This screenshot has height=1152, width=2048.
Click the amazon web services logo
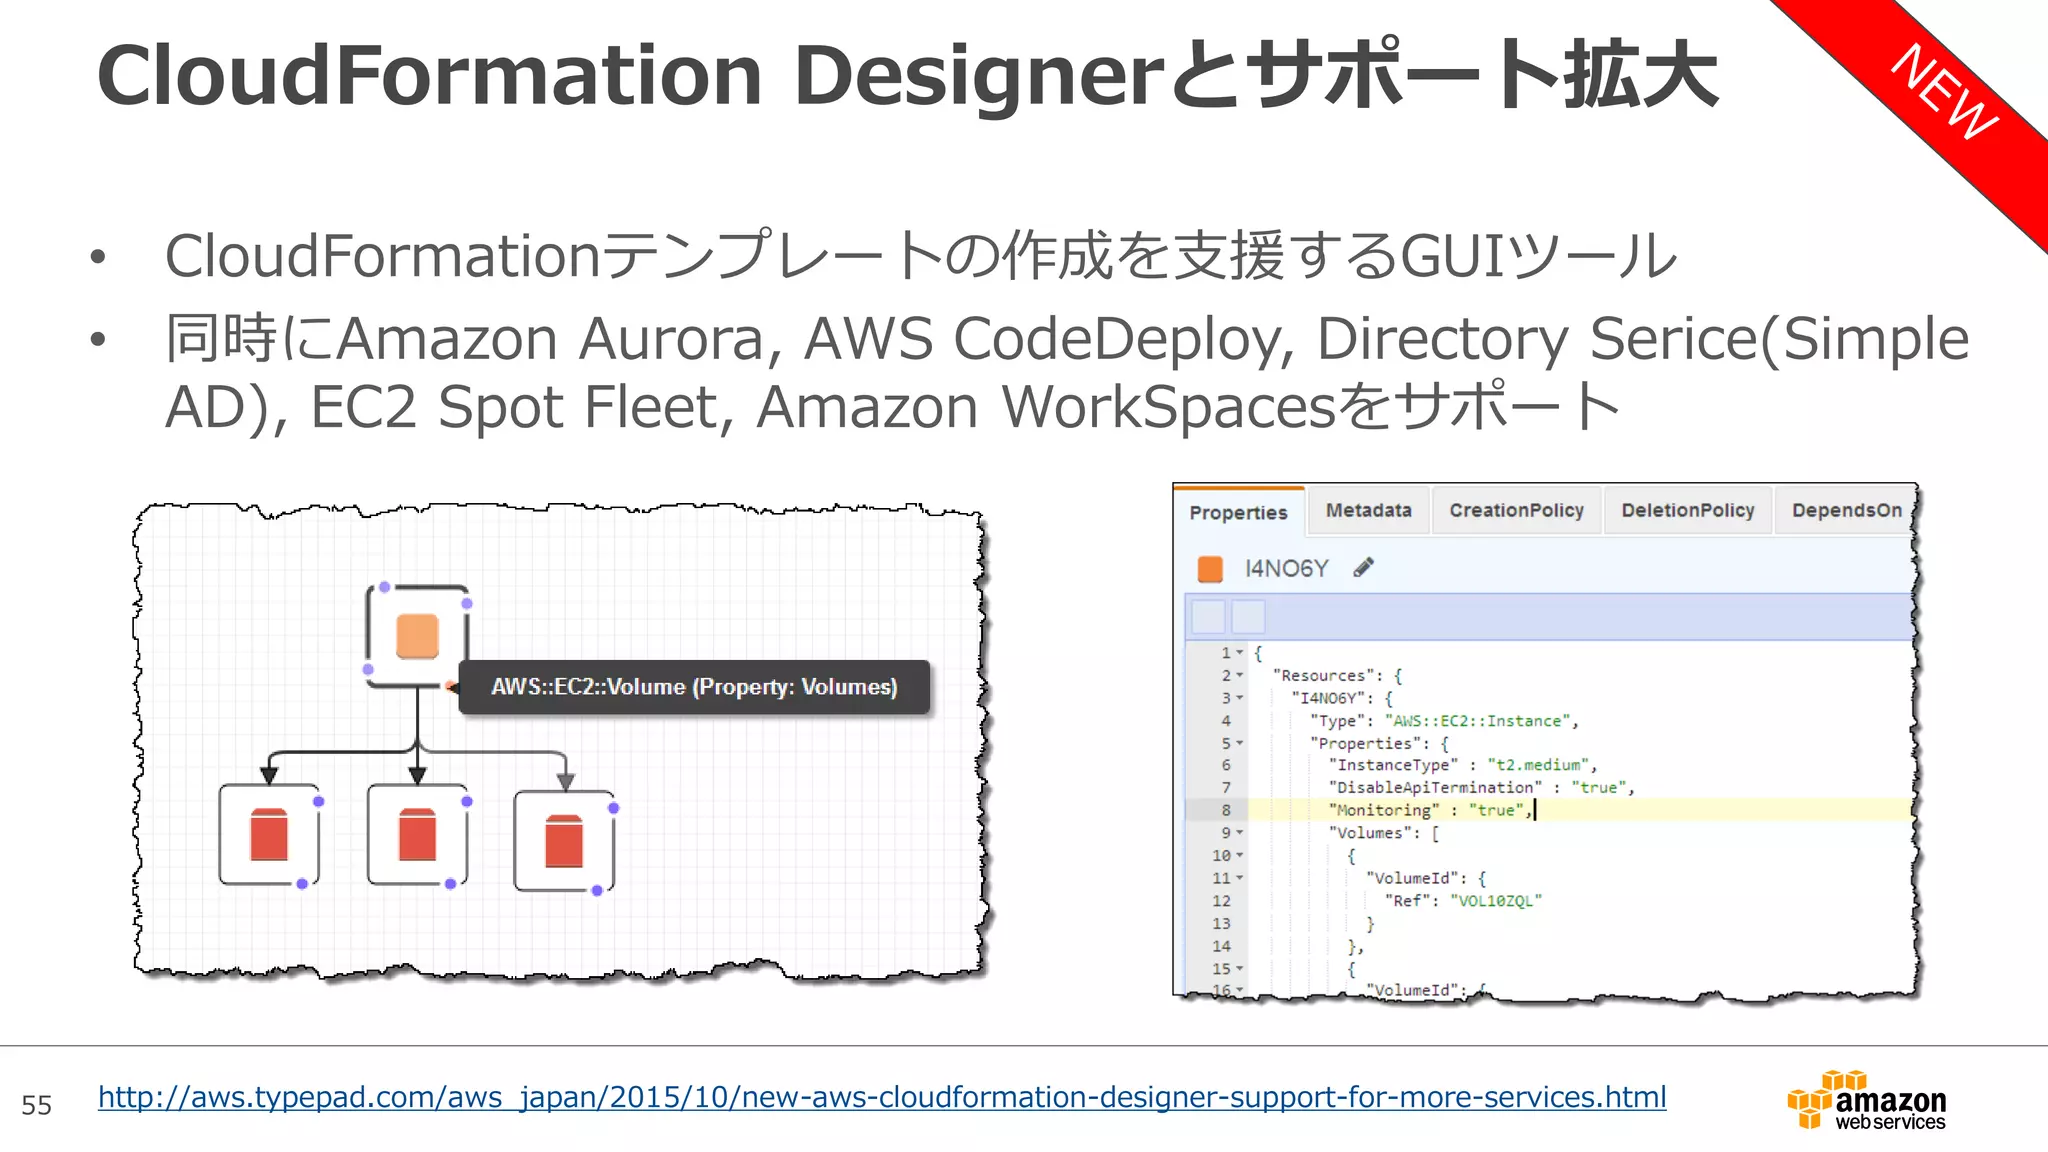click(1867, 1101)
